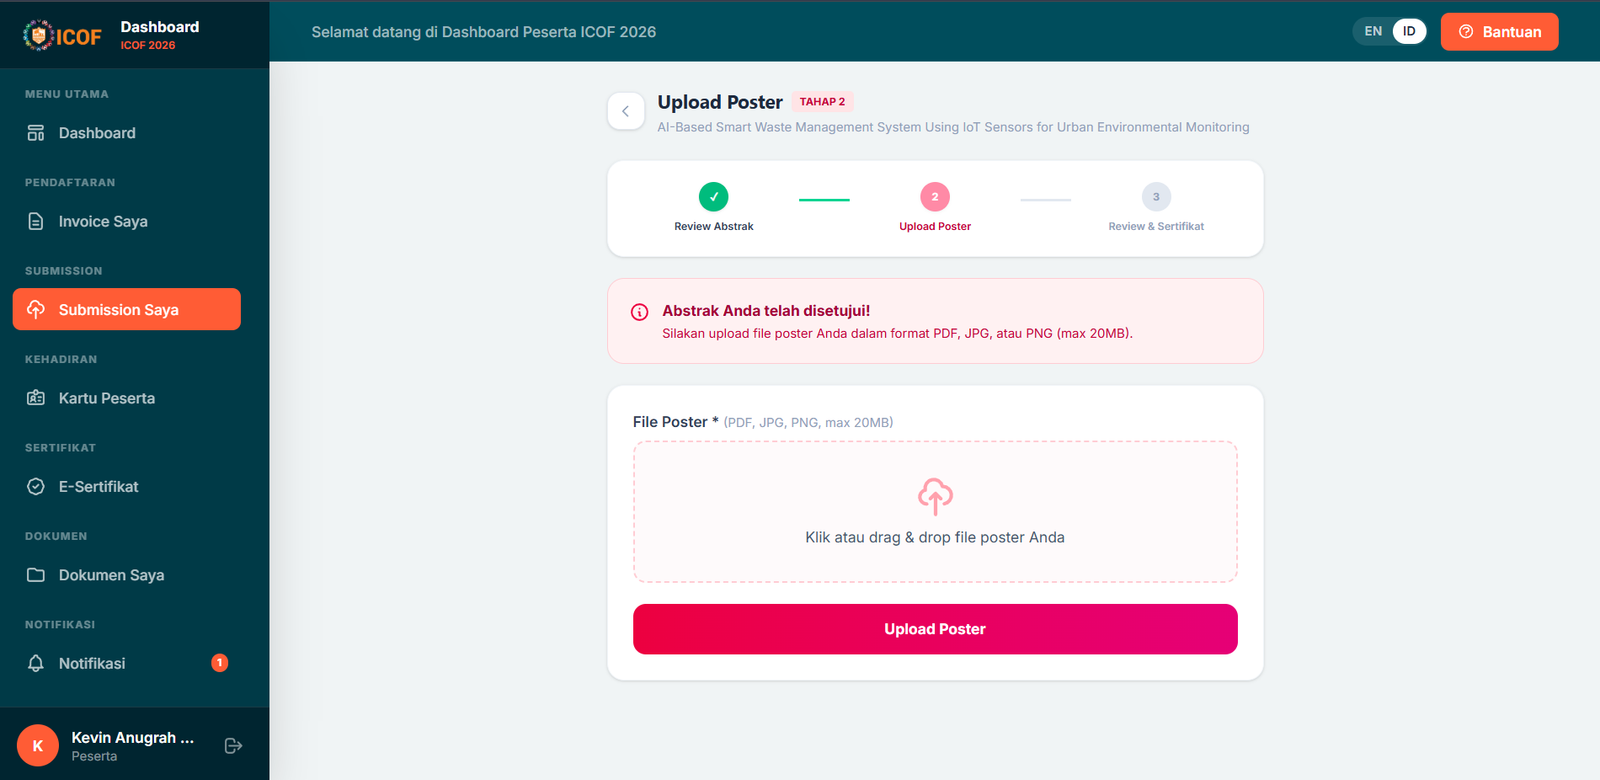Click the Invoice Saya document icon
Image resolution: width=1600 pixels, height=780 pixels.
point(36,222)
